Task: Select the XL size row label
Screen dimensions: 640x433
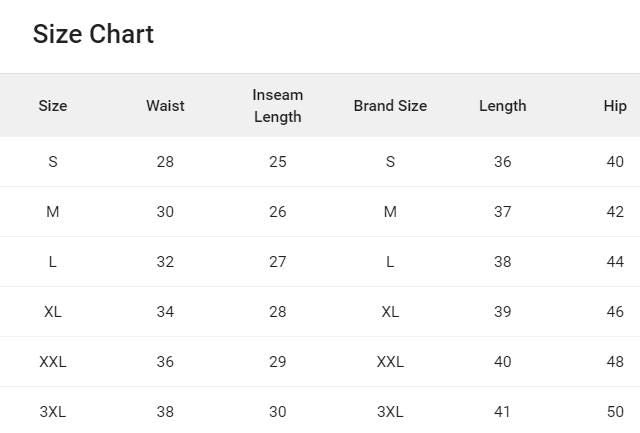Action: [x=53, y=312]
